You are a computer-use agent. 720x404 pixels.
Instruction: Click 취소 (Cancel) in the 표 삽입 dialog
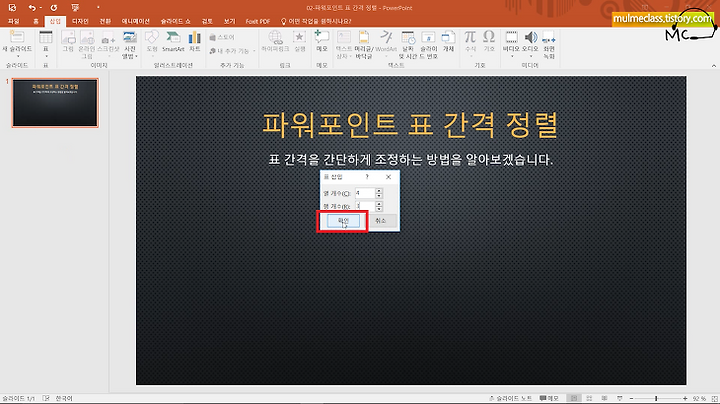coord(381,221)
